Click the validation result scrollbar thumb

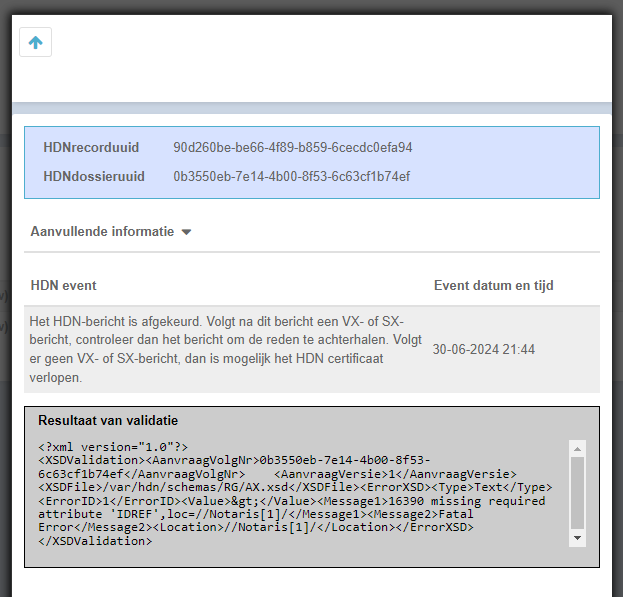click(577, 493)
